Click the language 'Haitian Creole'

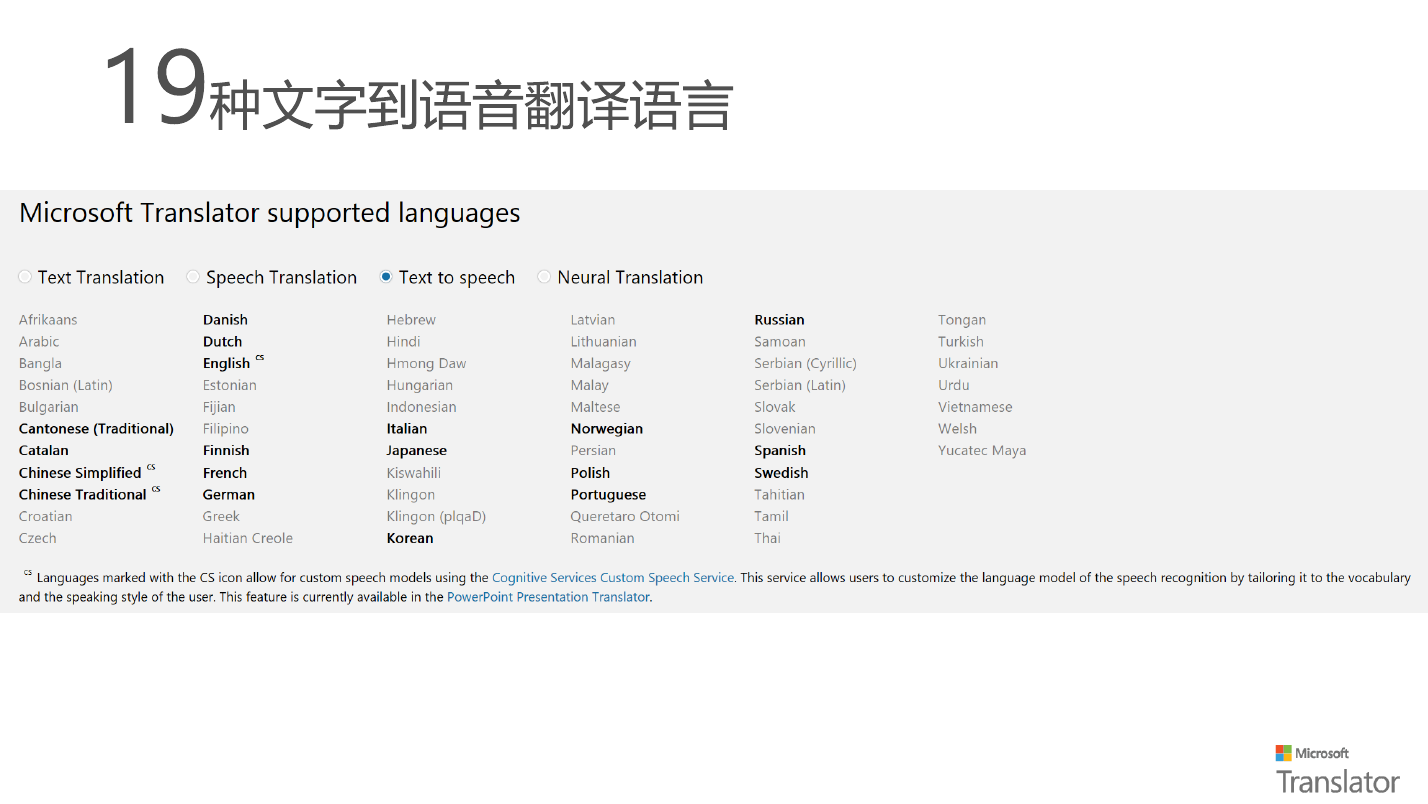coord(248,538)
